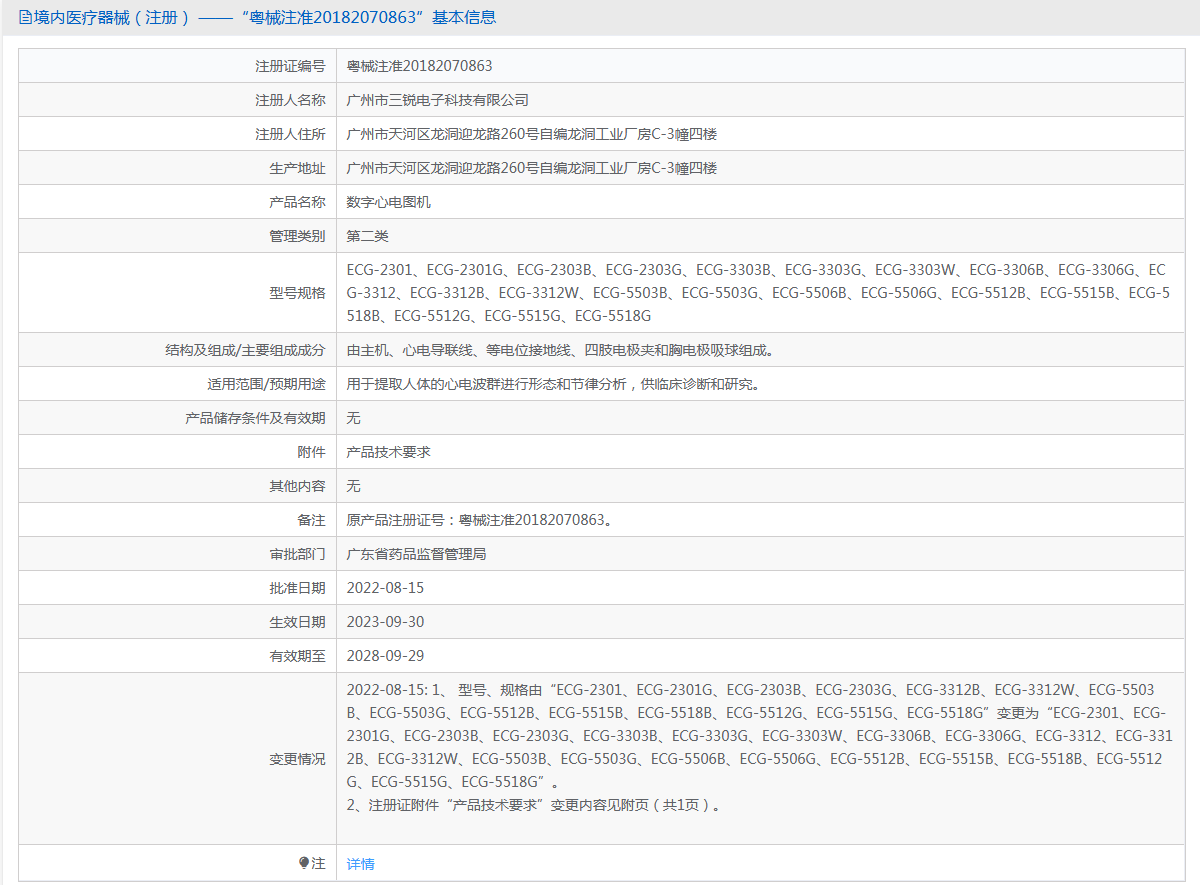Click the 备注 original registration number text

point(479,520)
